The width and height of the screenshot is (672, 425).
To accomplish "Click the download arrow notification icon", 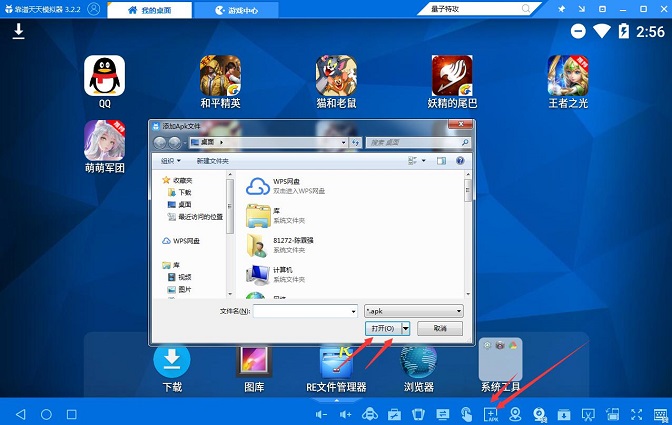I will tap(18, 31).
